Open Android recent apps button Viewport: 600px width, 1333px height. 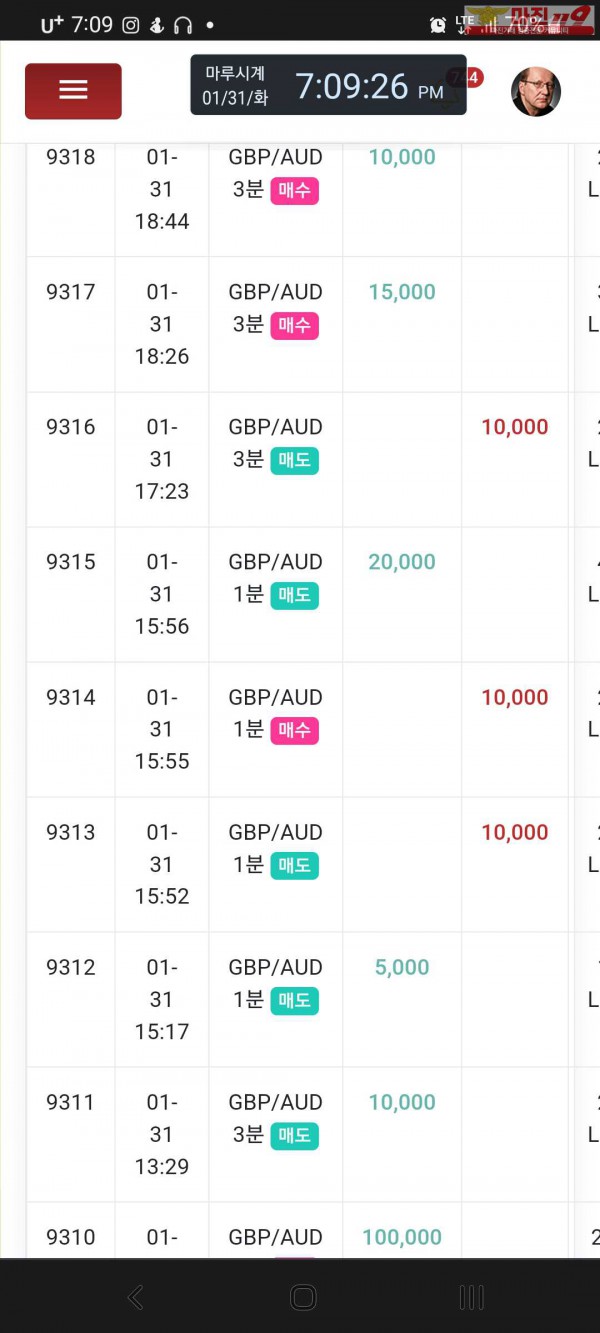(x=471, y=1297)
